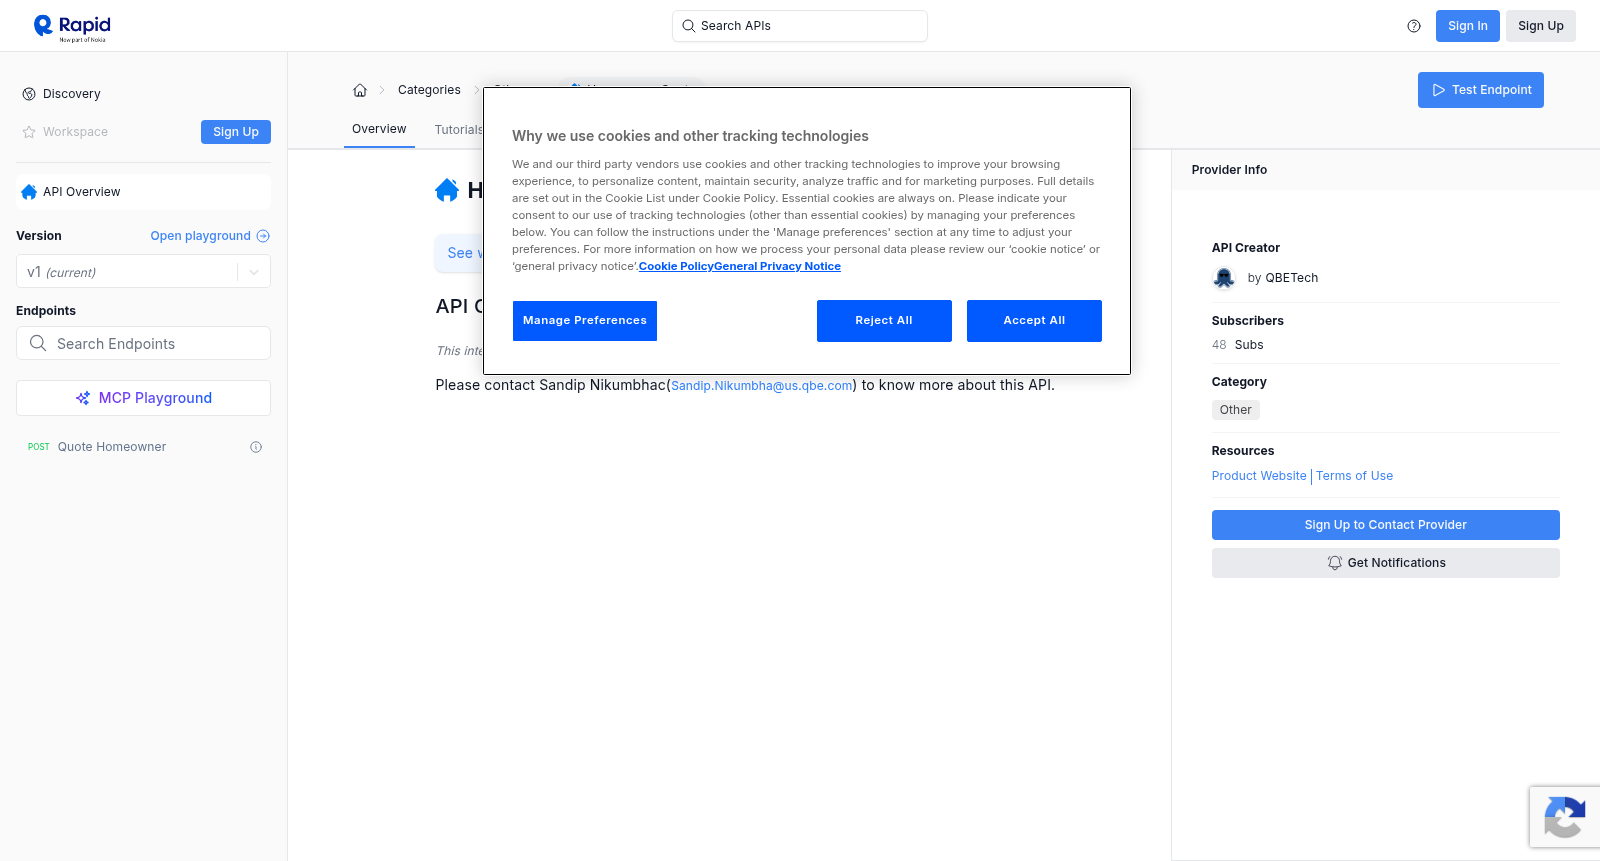This screenshot has width=1600, height=861.
Task: Reject all cookies
Action: coord(884,321)
